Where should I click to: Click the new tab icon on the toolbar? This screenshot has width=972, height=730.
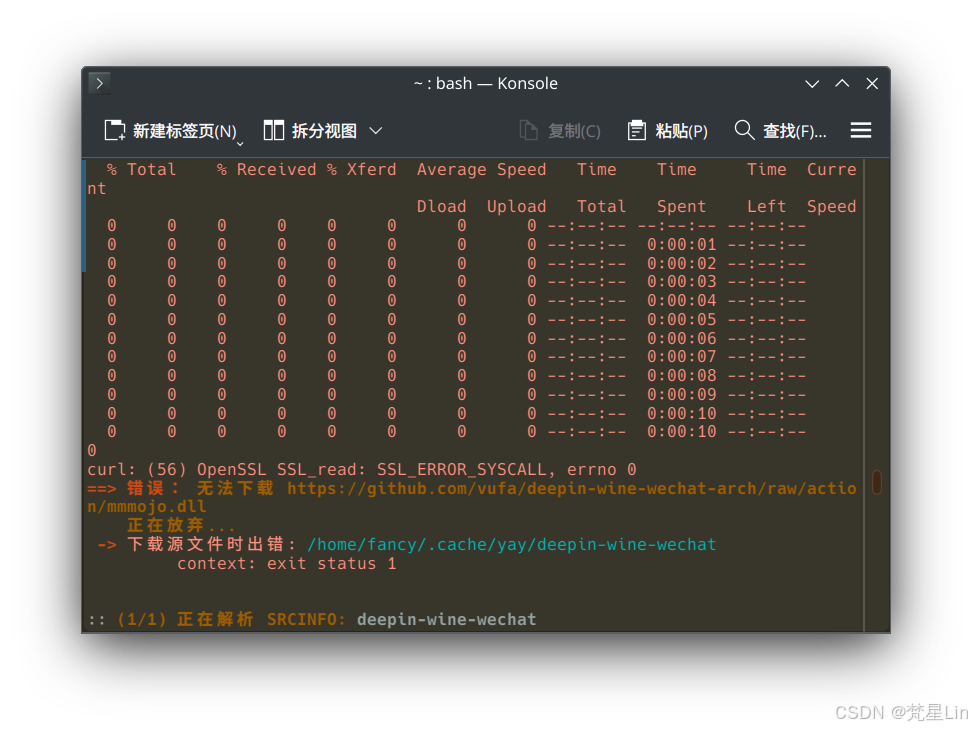(x=114, y=130)
